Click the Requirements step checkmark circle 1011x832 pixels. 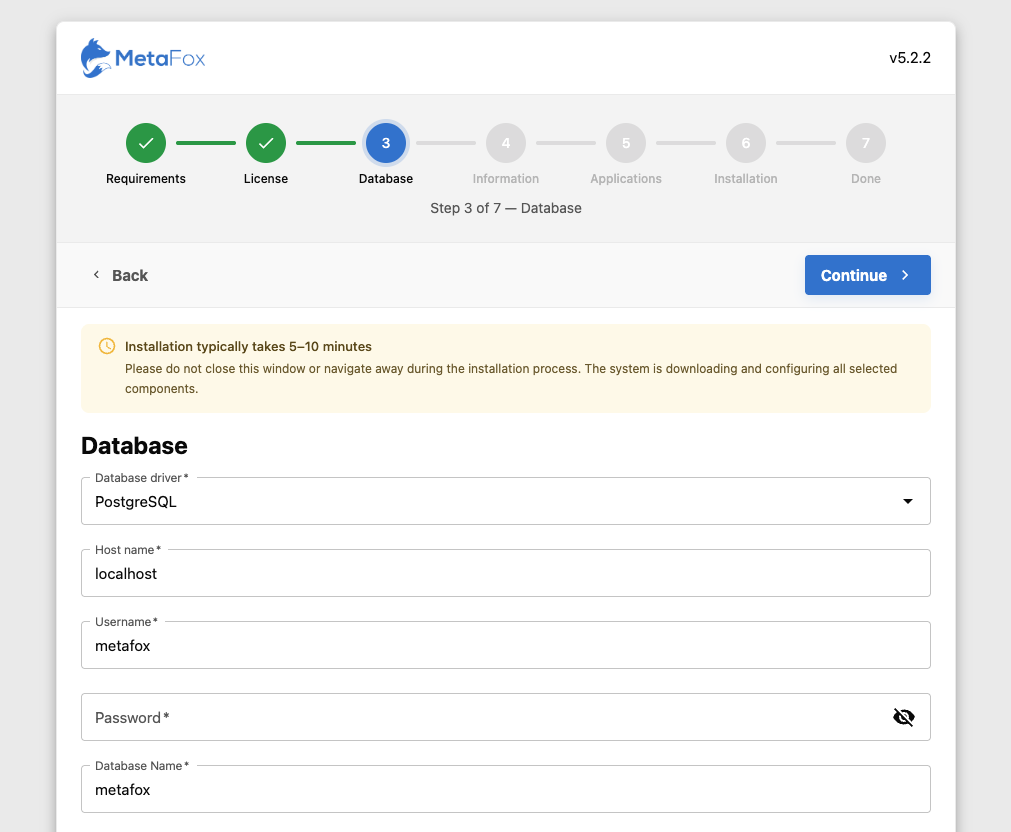pyautogui.click(x=146, y=143)
